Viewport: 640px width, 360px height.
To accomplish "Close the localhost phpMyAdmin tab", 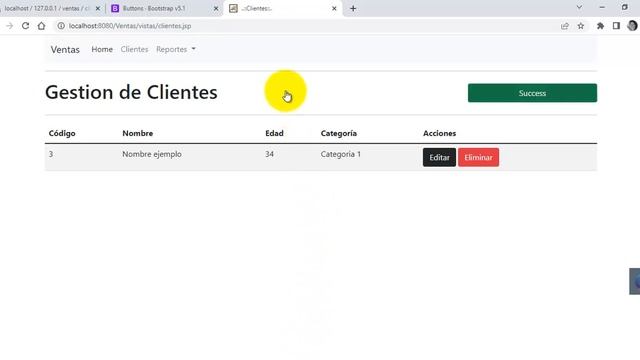I will click(x=98, y=8).
